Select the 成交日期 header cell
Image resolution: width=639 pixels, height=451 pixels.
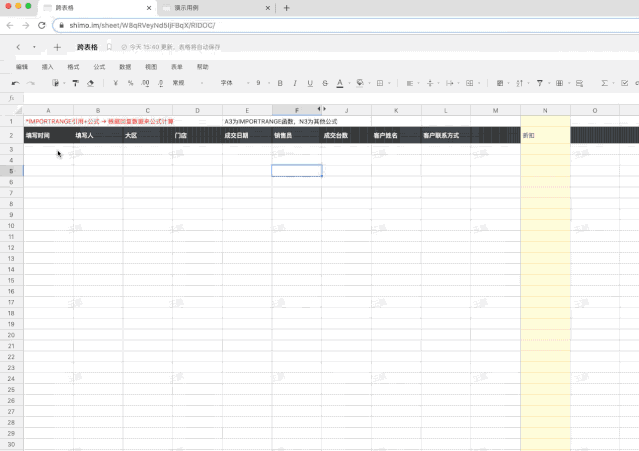tap(247, 135)
